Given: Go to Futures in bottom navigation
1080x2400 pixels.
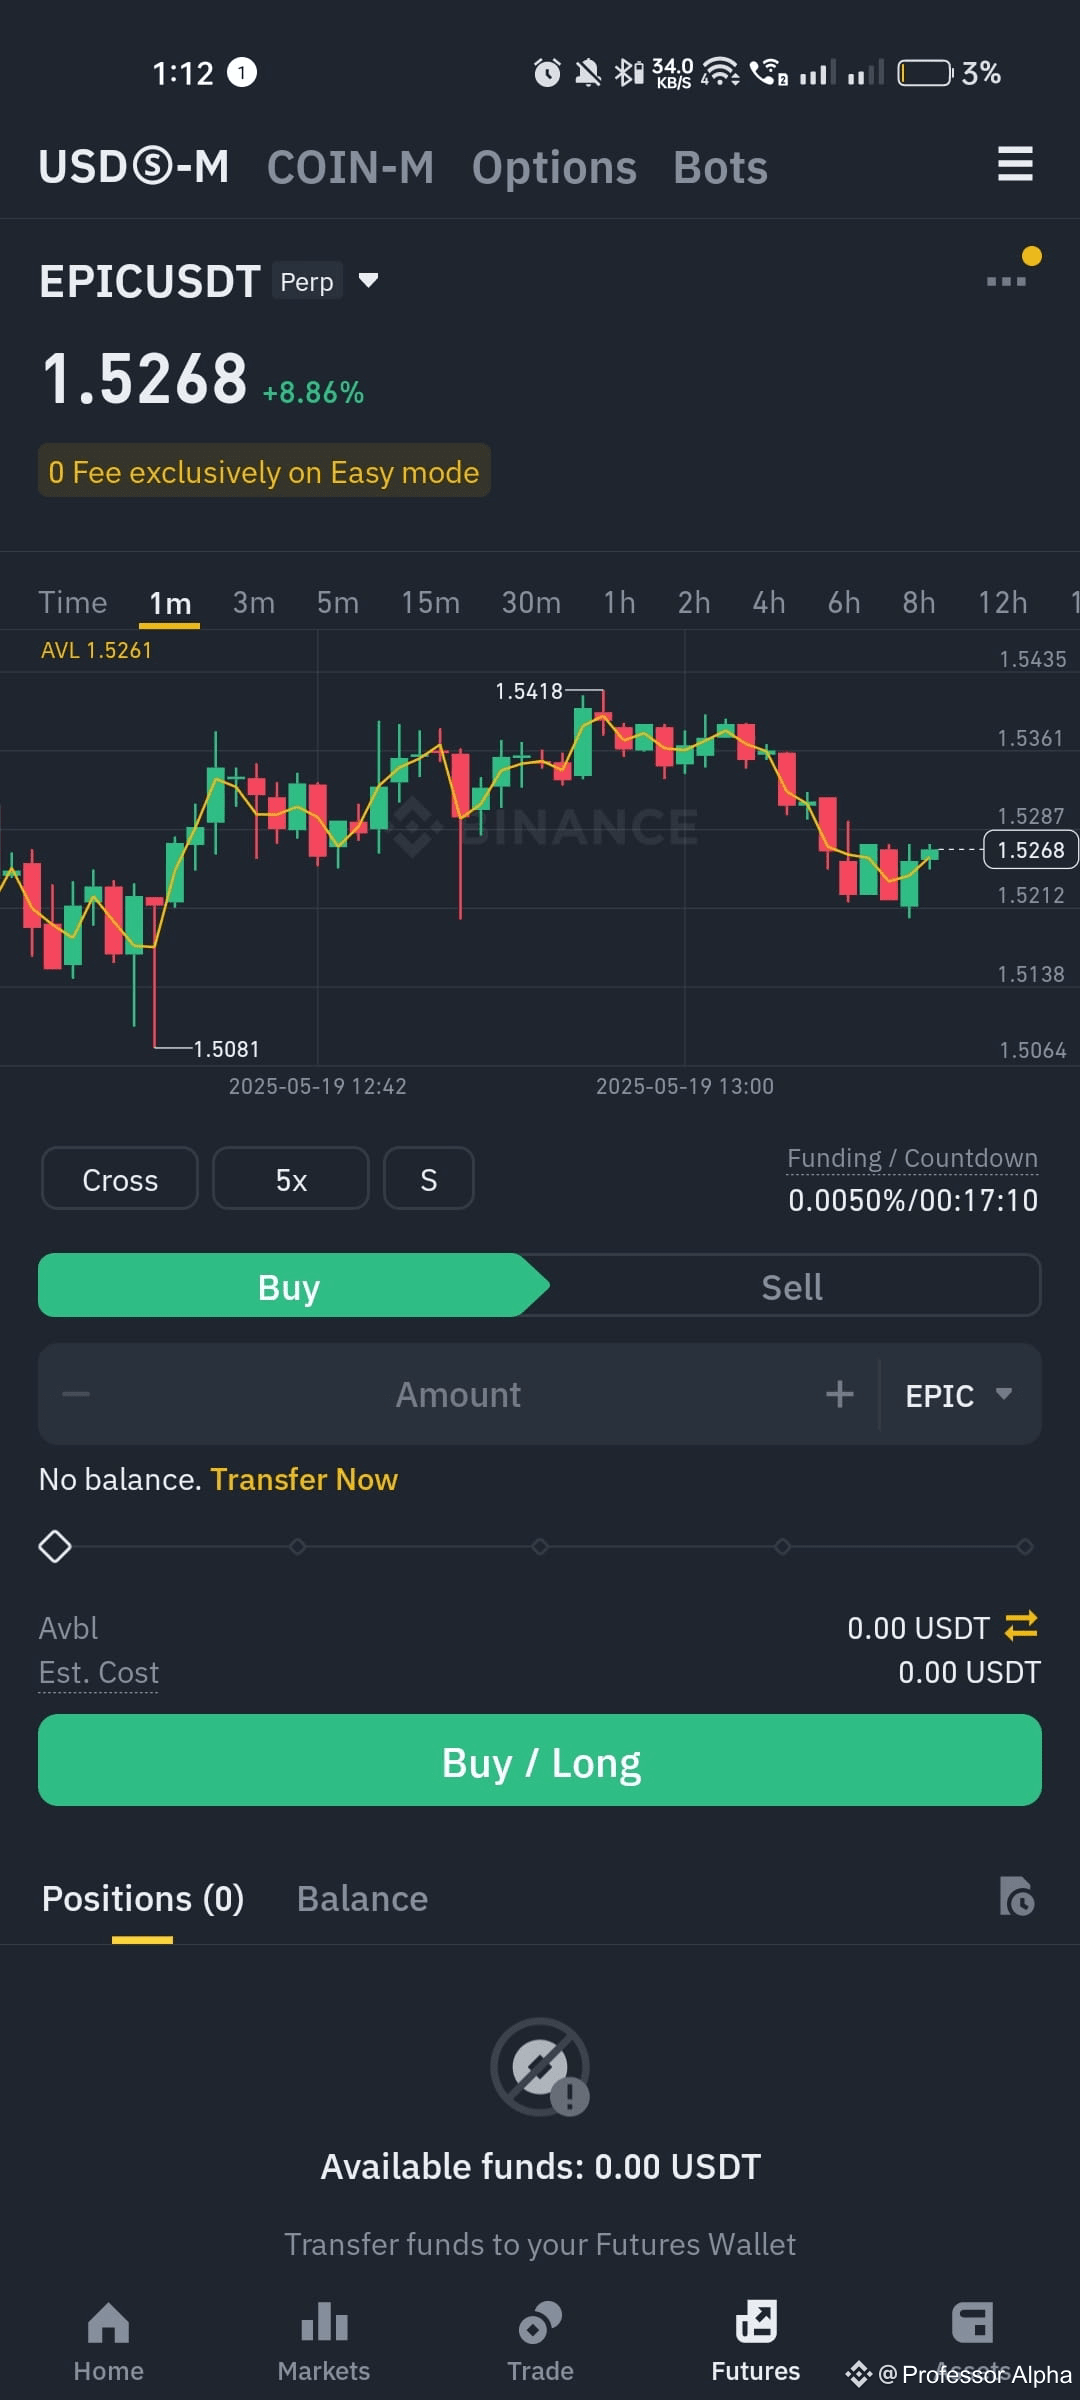Looking at the screenshot, I should click(756, 2343).
